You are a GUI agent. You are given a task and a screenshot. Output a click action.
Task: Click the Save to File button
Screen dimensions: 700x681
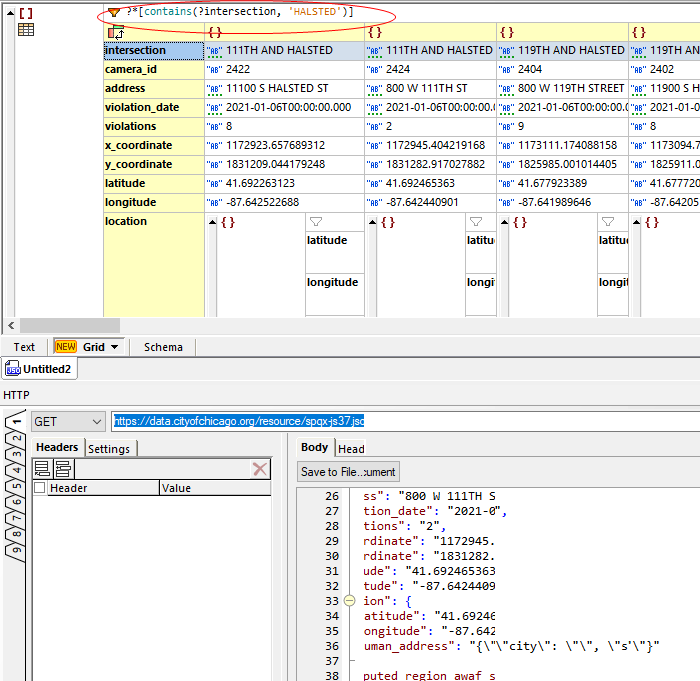pos(348,472)
